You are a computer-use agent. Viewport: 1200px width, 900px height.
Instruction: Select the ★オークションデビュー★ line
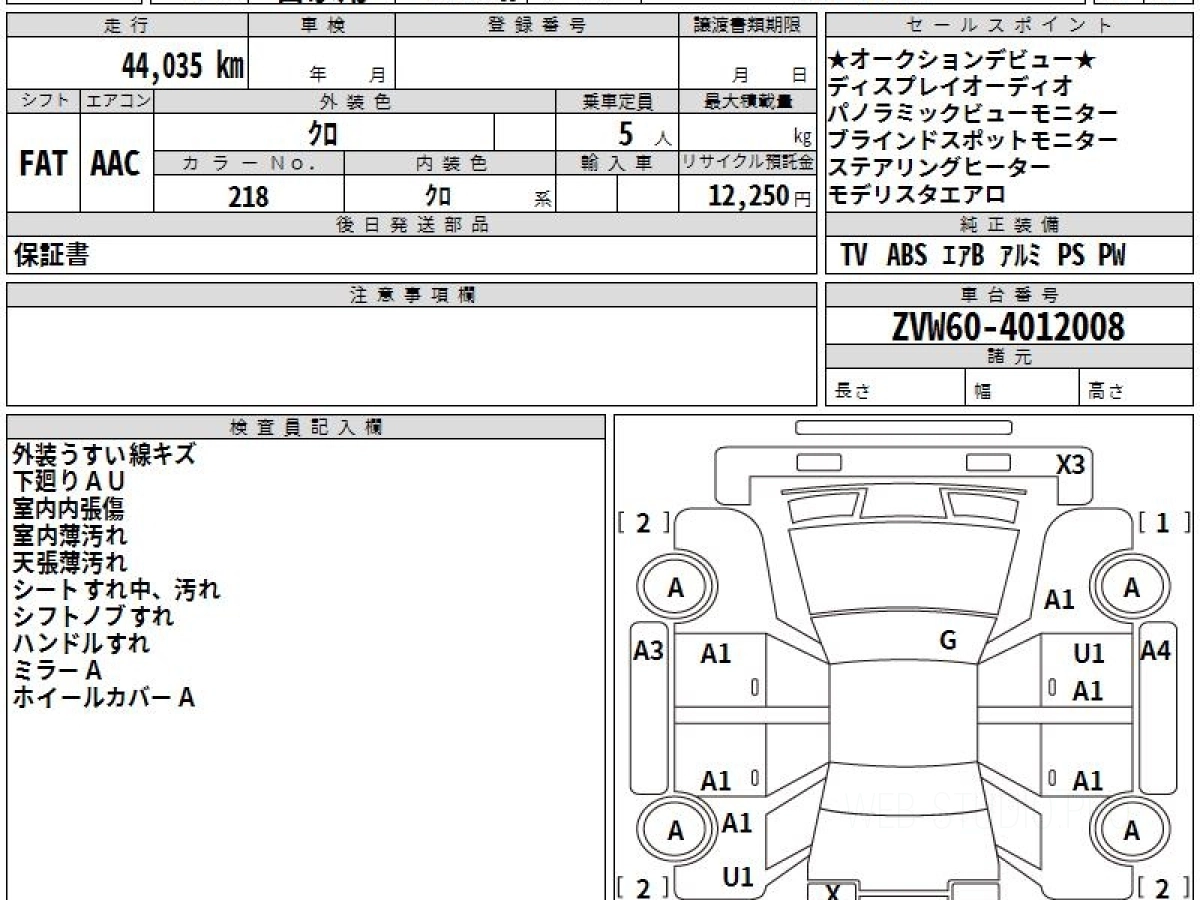pyautogui.click(x=963, y=60)
